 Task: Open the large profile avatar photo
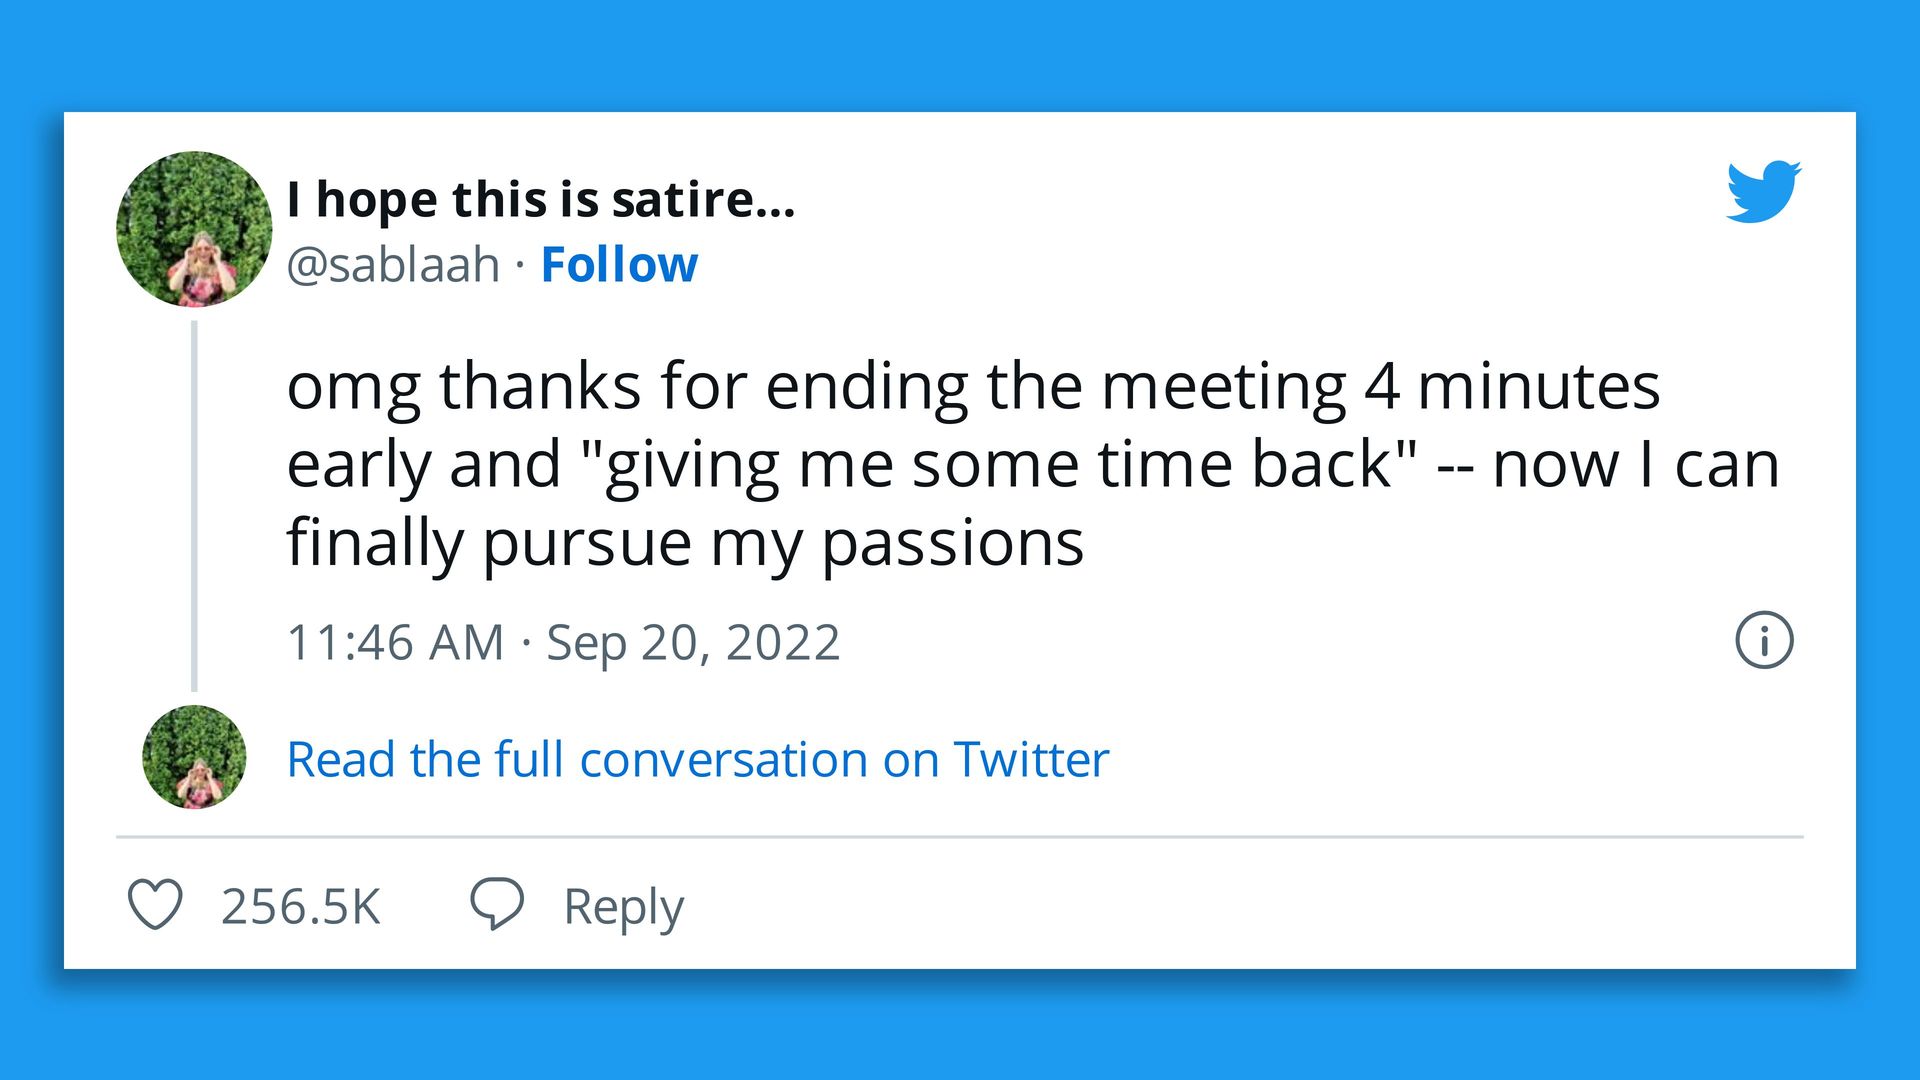click(x=194, y=229)
